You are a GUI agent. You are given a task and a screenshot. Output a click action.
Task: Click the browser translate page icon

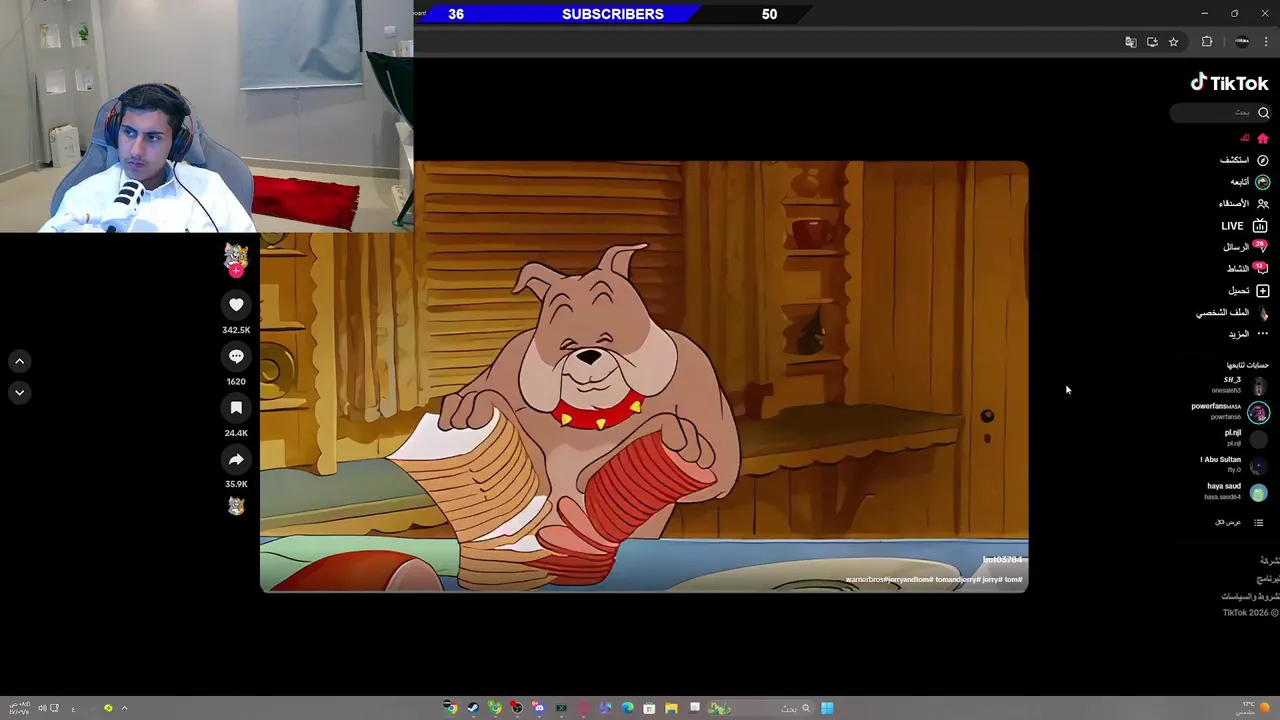pyautogui.click(x=1131, y=42)
